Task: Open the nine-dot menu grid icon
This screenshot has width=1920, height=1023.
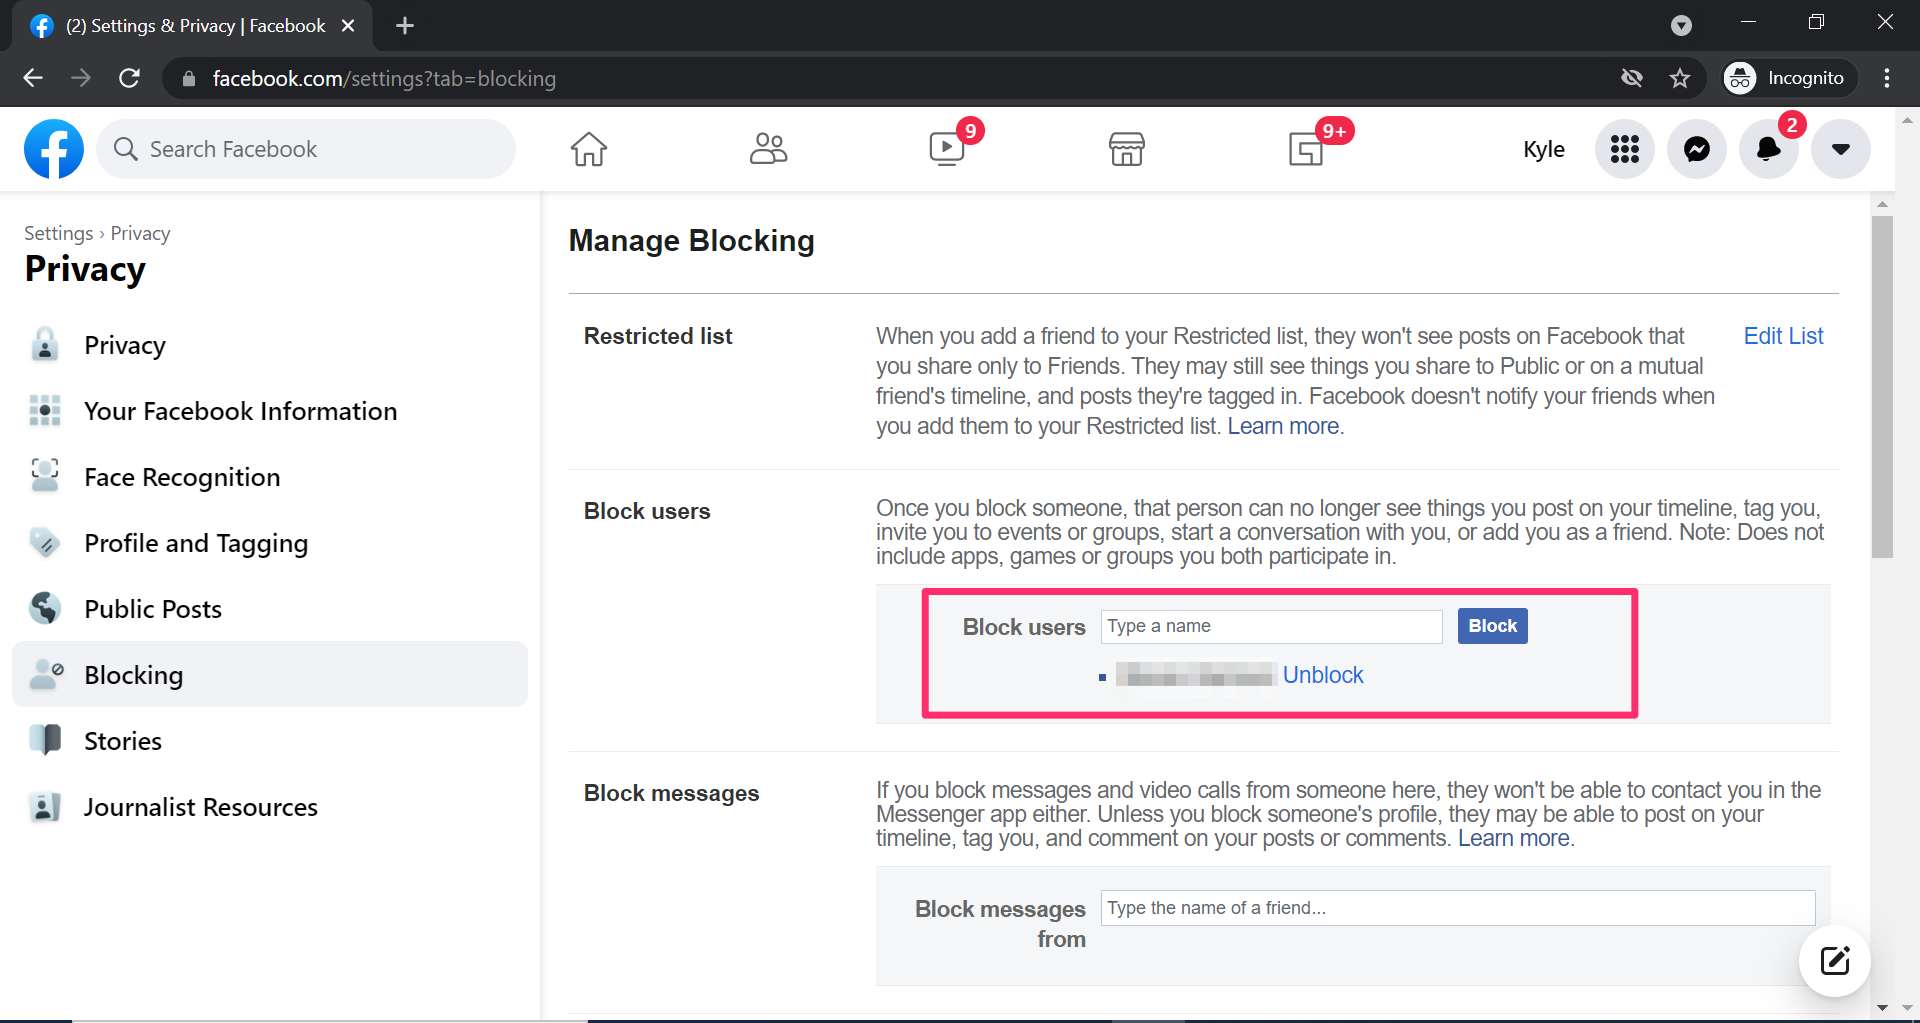Action: pyautogui.click(x=1625, y=149)
